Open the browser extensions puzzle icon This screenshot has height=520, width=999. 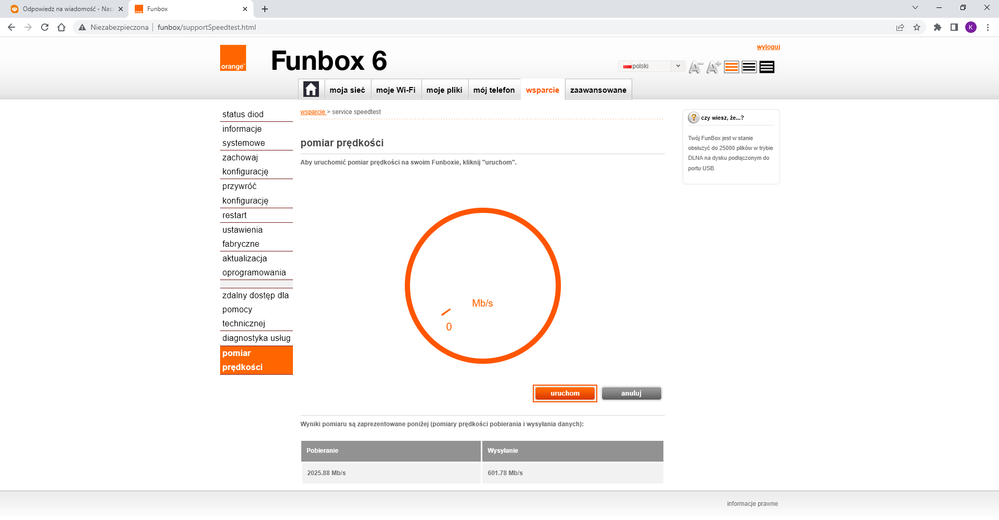click(x=937, y=27)
